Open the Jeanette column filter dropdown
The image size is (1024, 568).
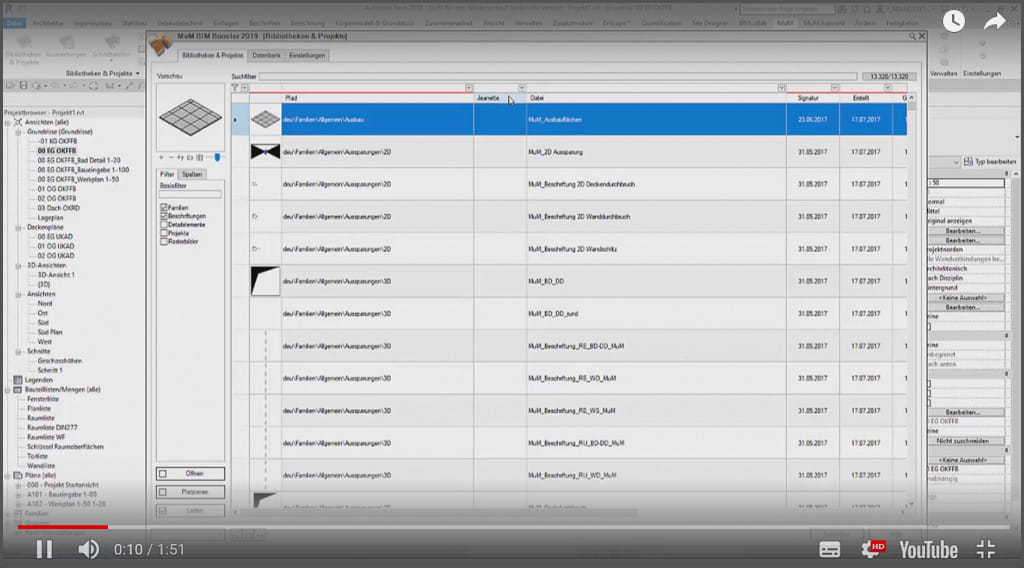521,88
